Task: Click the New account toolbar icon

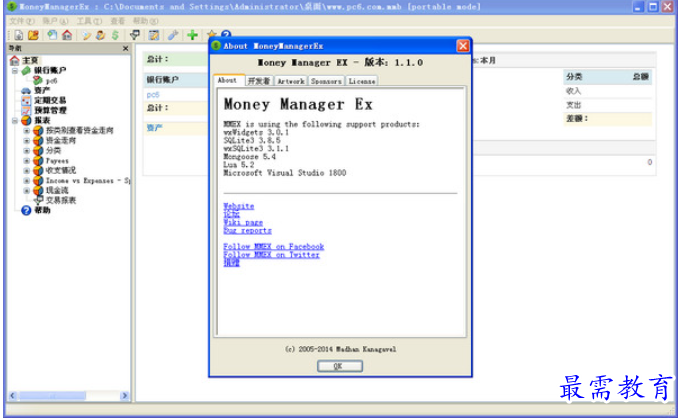Action: pos(52,35)
